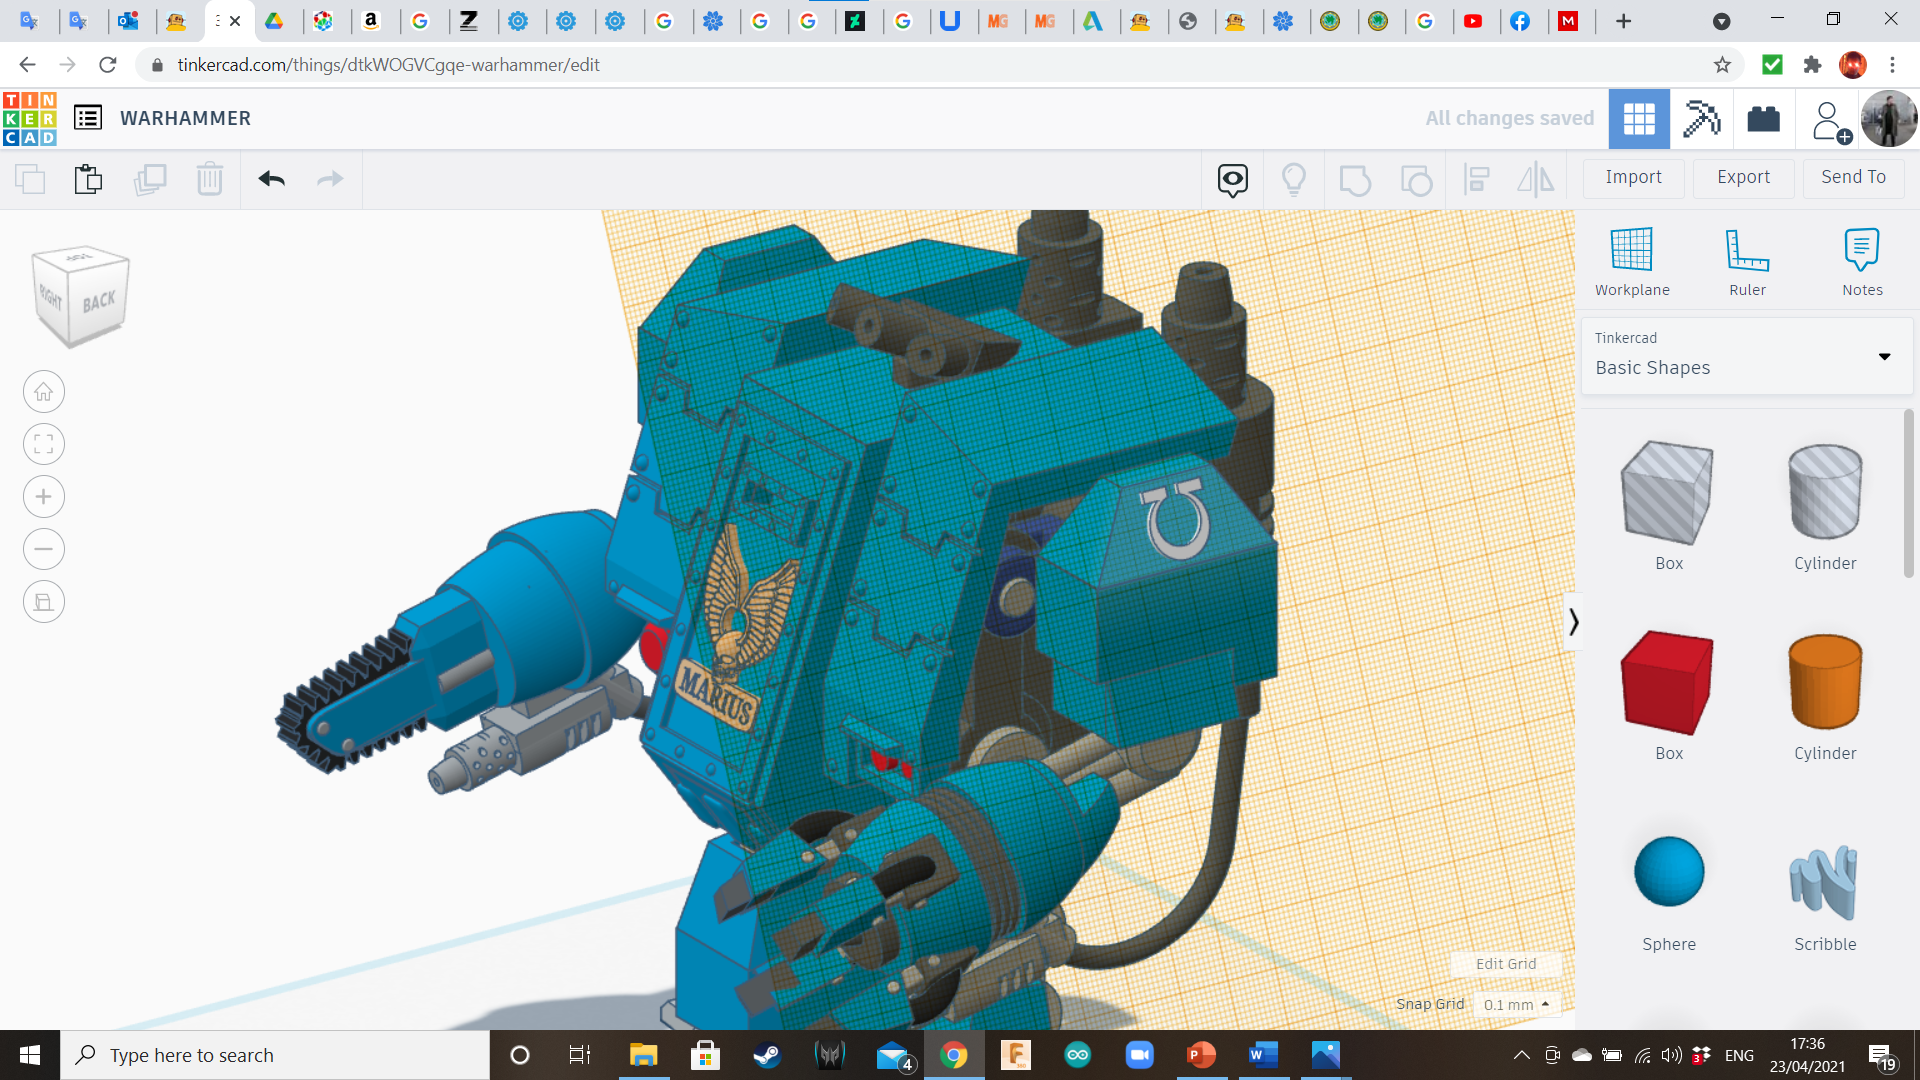Click the BACK face of view cube
The width and height of the screenshot is (1920, 1080).
99,302
